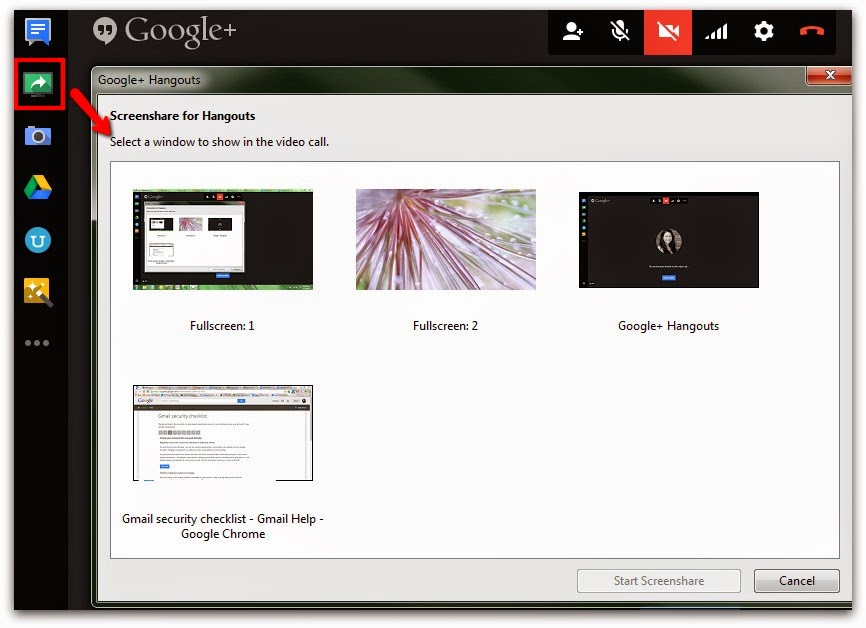Open the Capture camera app icon
Screen dimensions: 866x628
38,135
